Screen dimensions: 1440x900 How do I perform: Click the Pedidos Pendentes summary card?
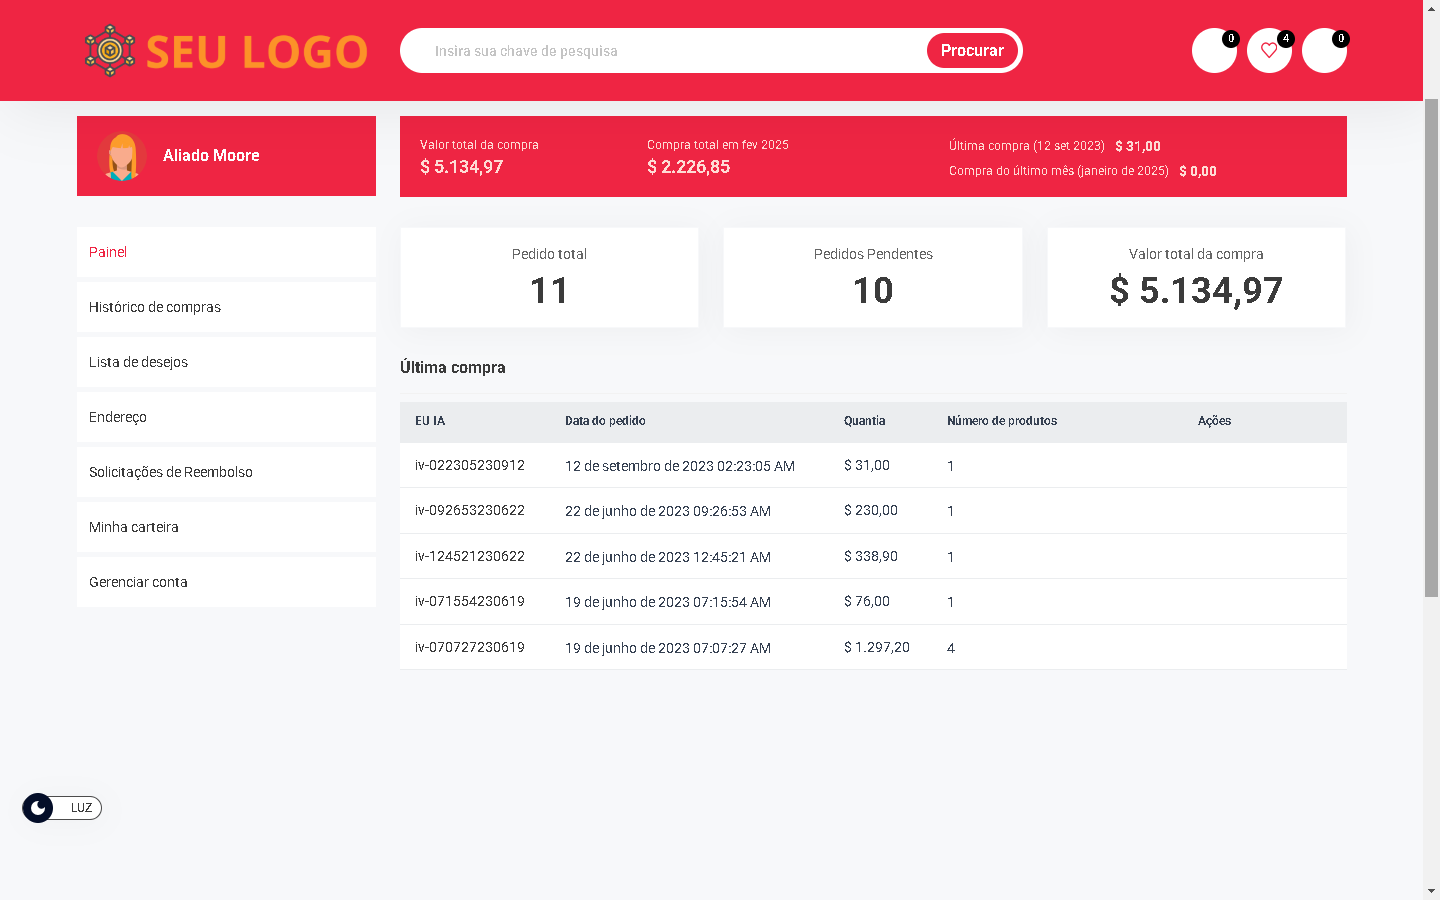pyautogui.click(x=872, y=277)
